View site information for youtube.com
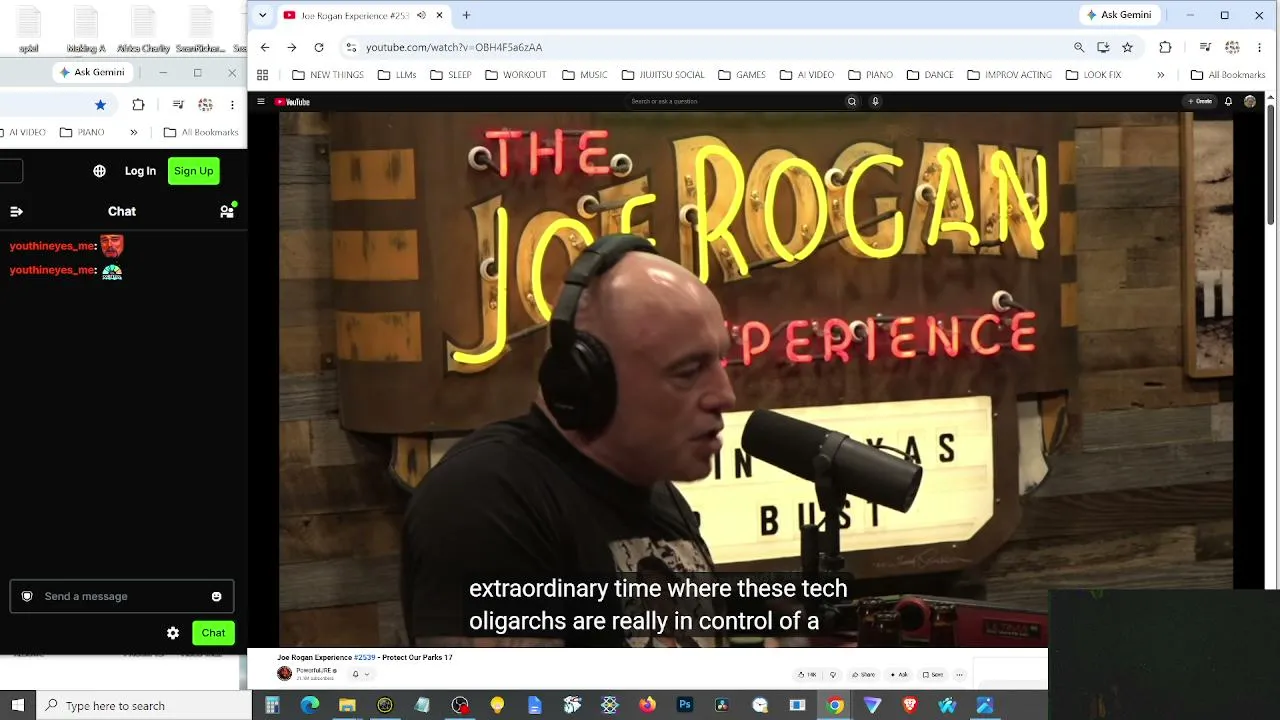 click(x=350, y=47)
